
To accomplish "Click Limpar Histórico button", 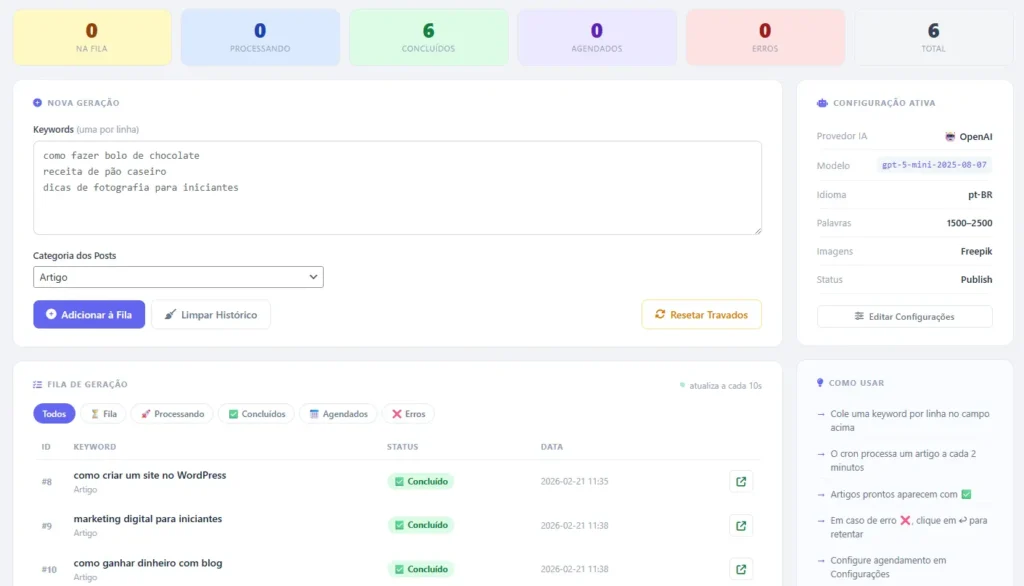I will pos(211,314).
